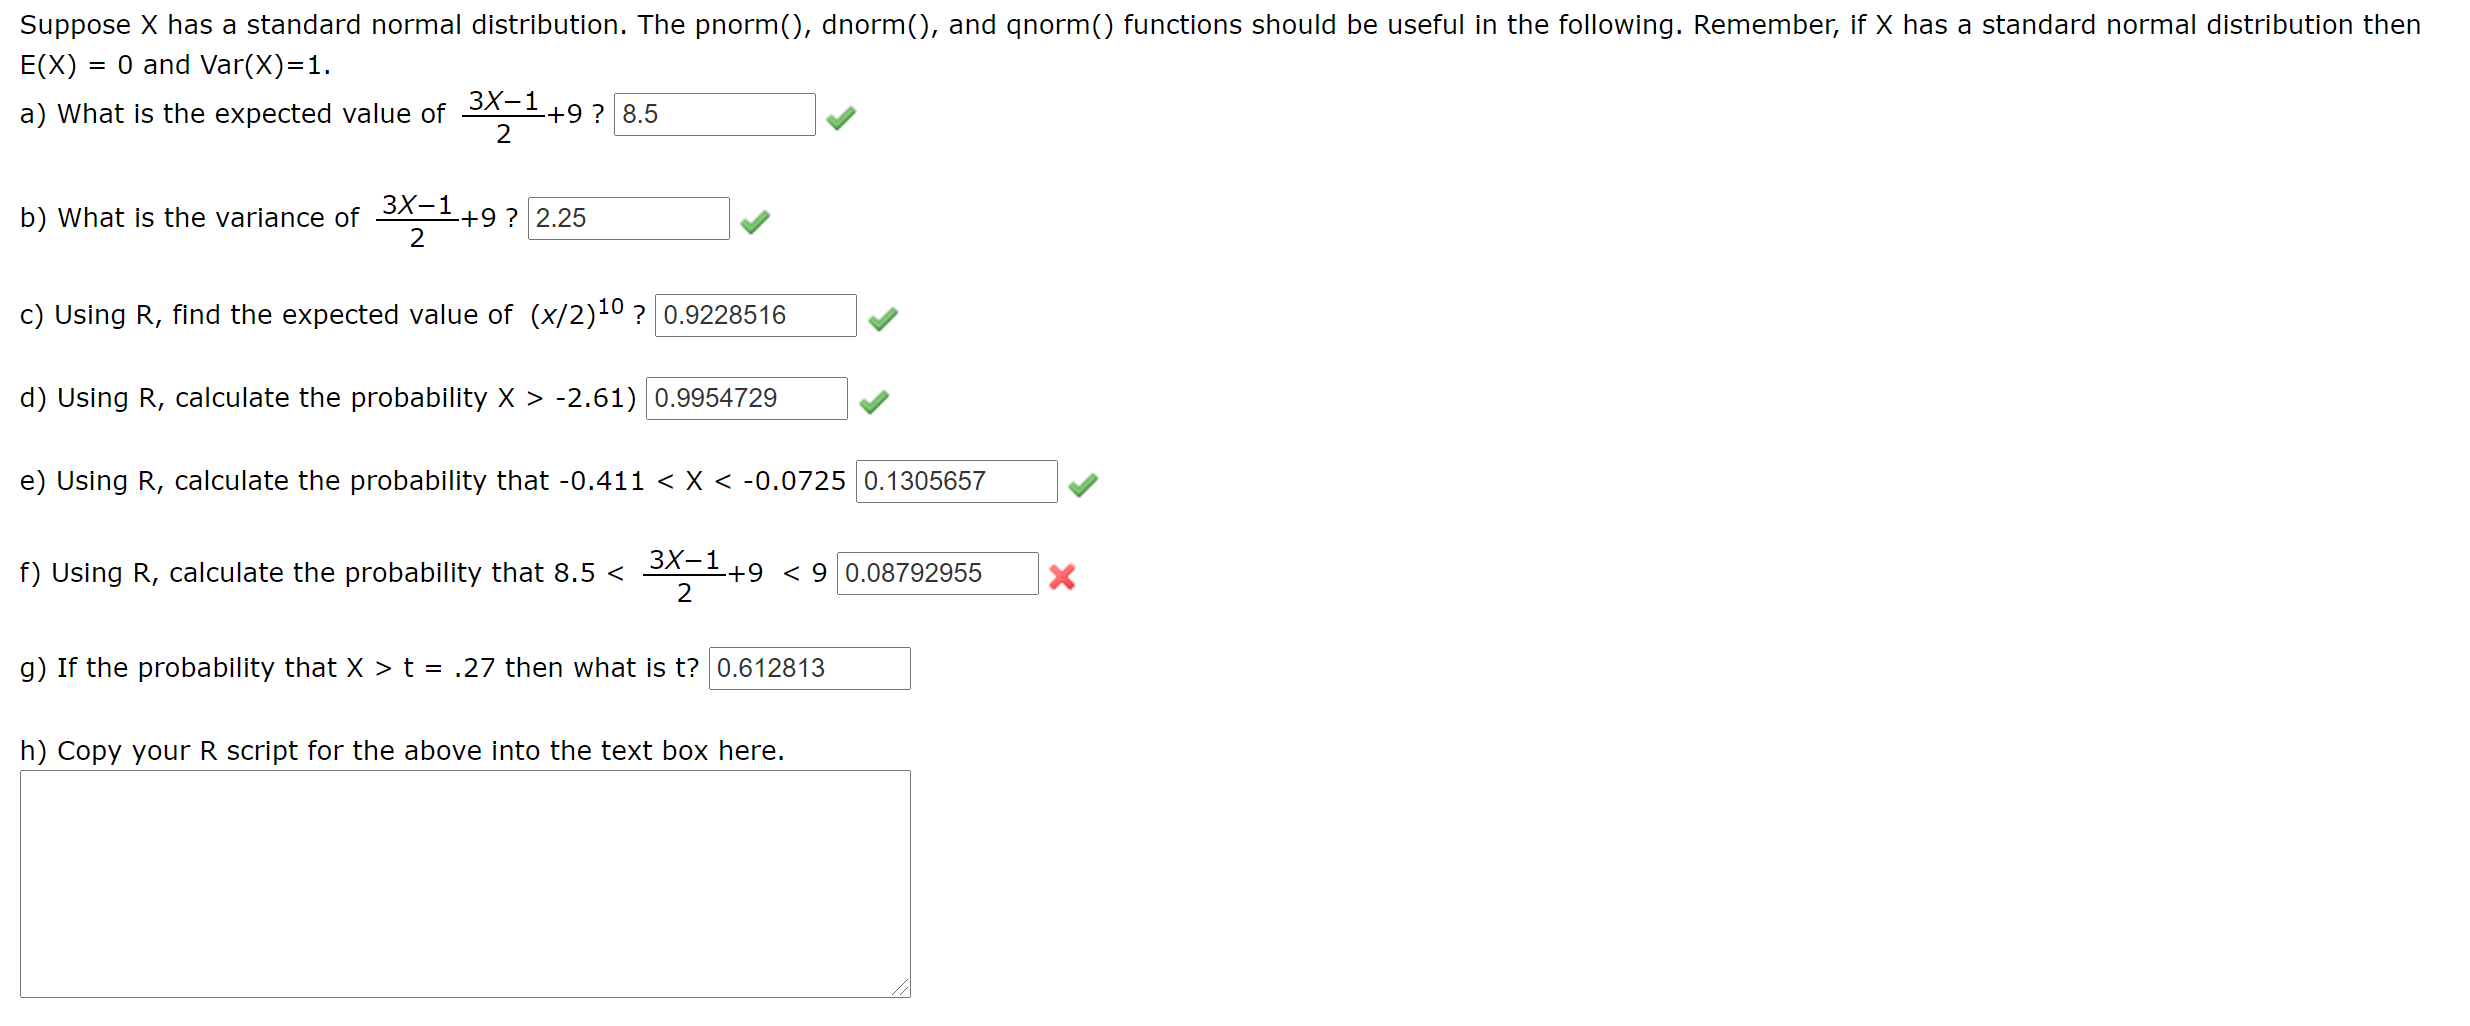Click the green checkmark beside answer 8.5
The width and height of the screenshot is (2470, 1026).
[x=841, y=116]
